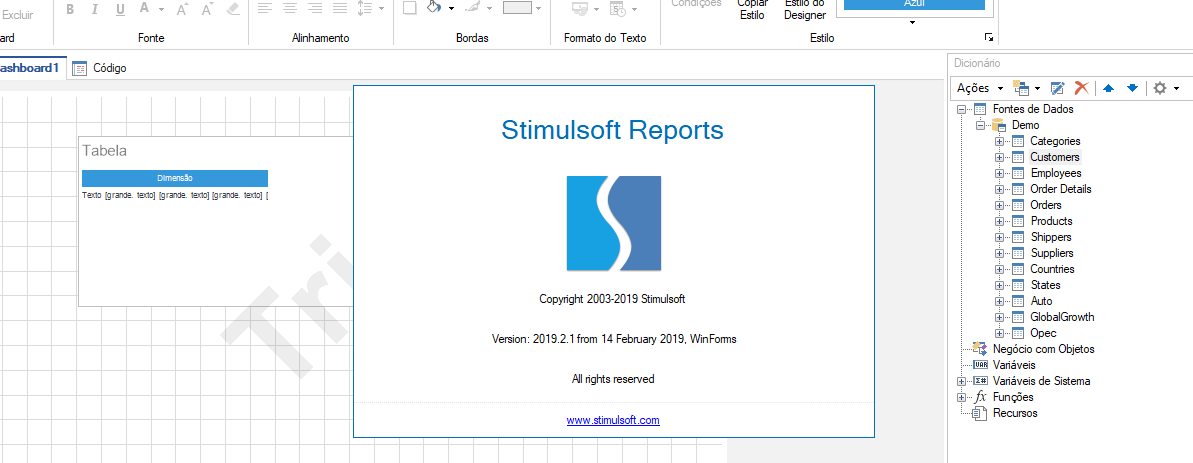Image resolution: width=1193 pixels, height=463 pixels.
Task: Click the clear formatting eraser icon
Action: [233, 8]
